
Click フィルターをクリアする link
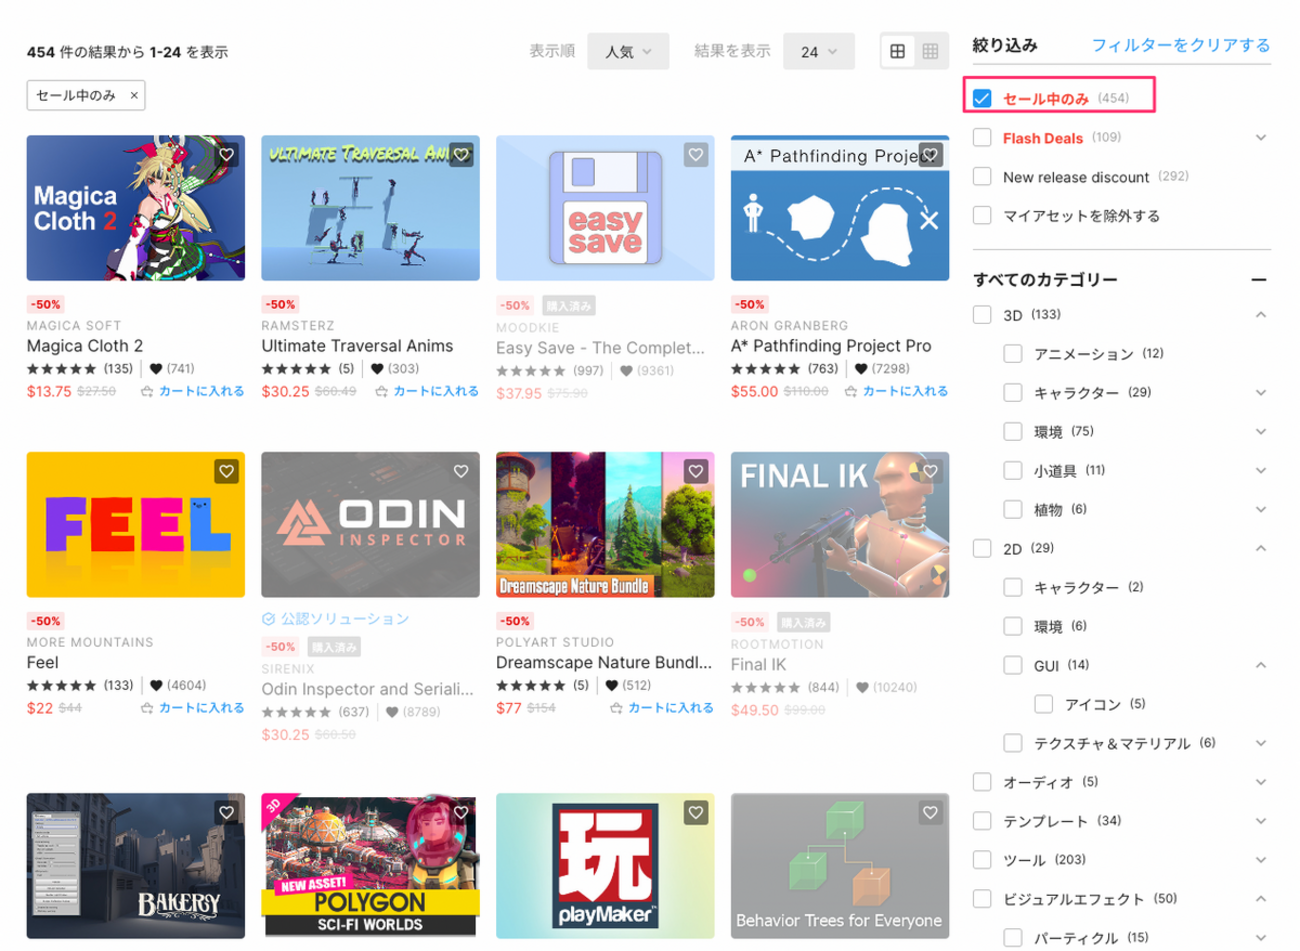1181,45
